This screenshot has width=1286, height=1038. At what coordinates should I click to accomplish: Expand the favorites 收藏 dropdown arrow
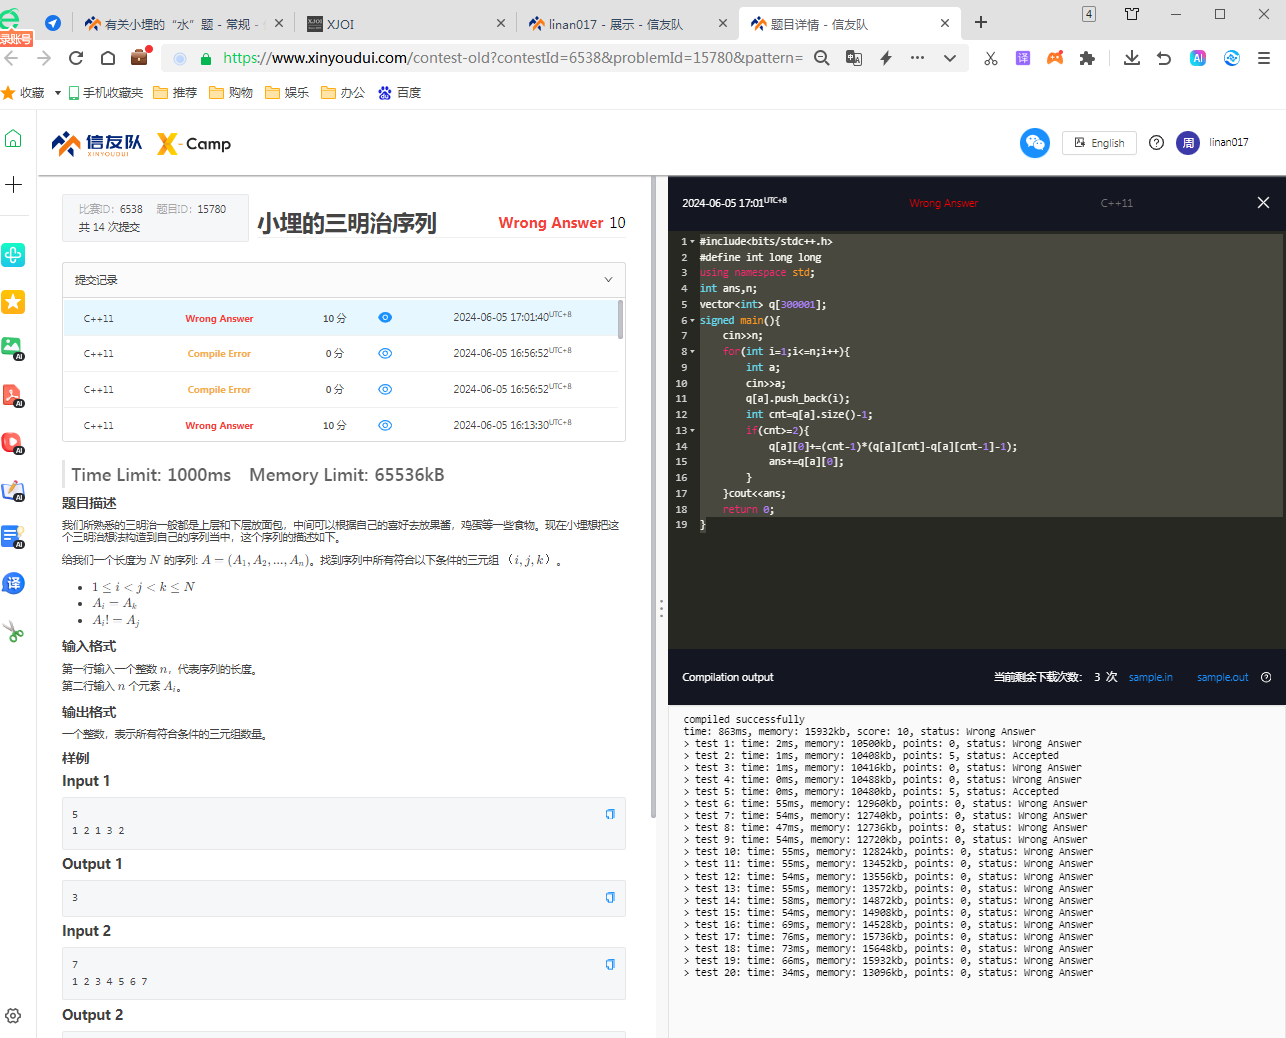click(58, 93)
